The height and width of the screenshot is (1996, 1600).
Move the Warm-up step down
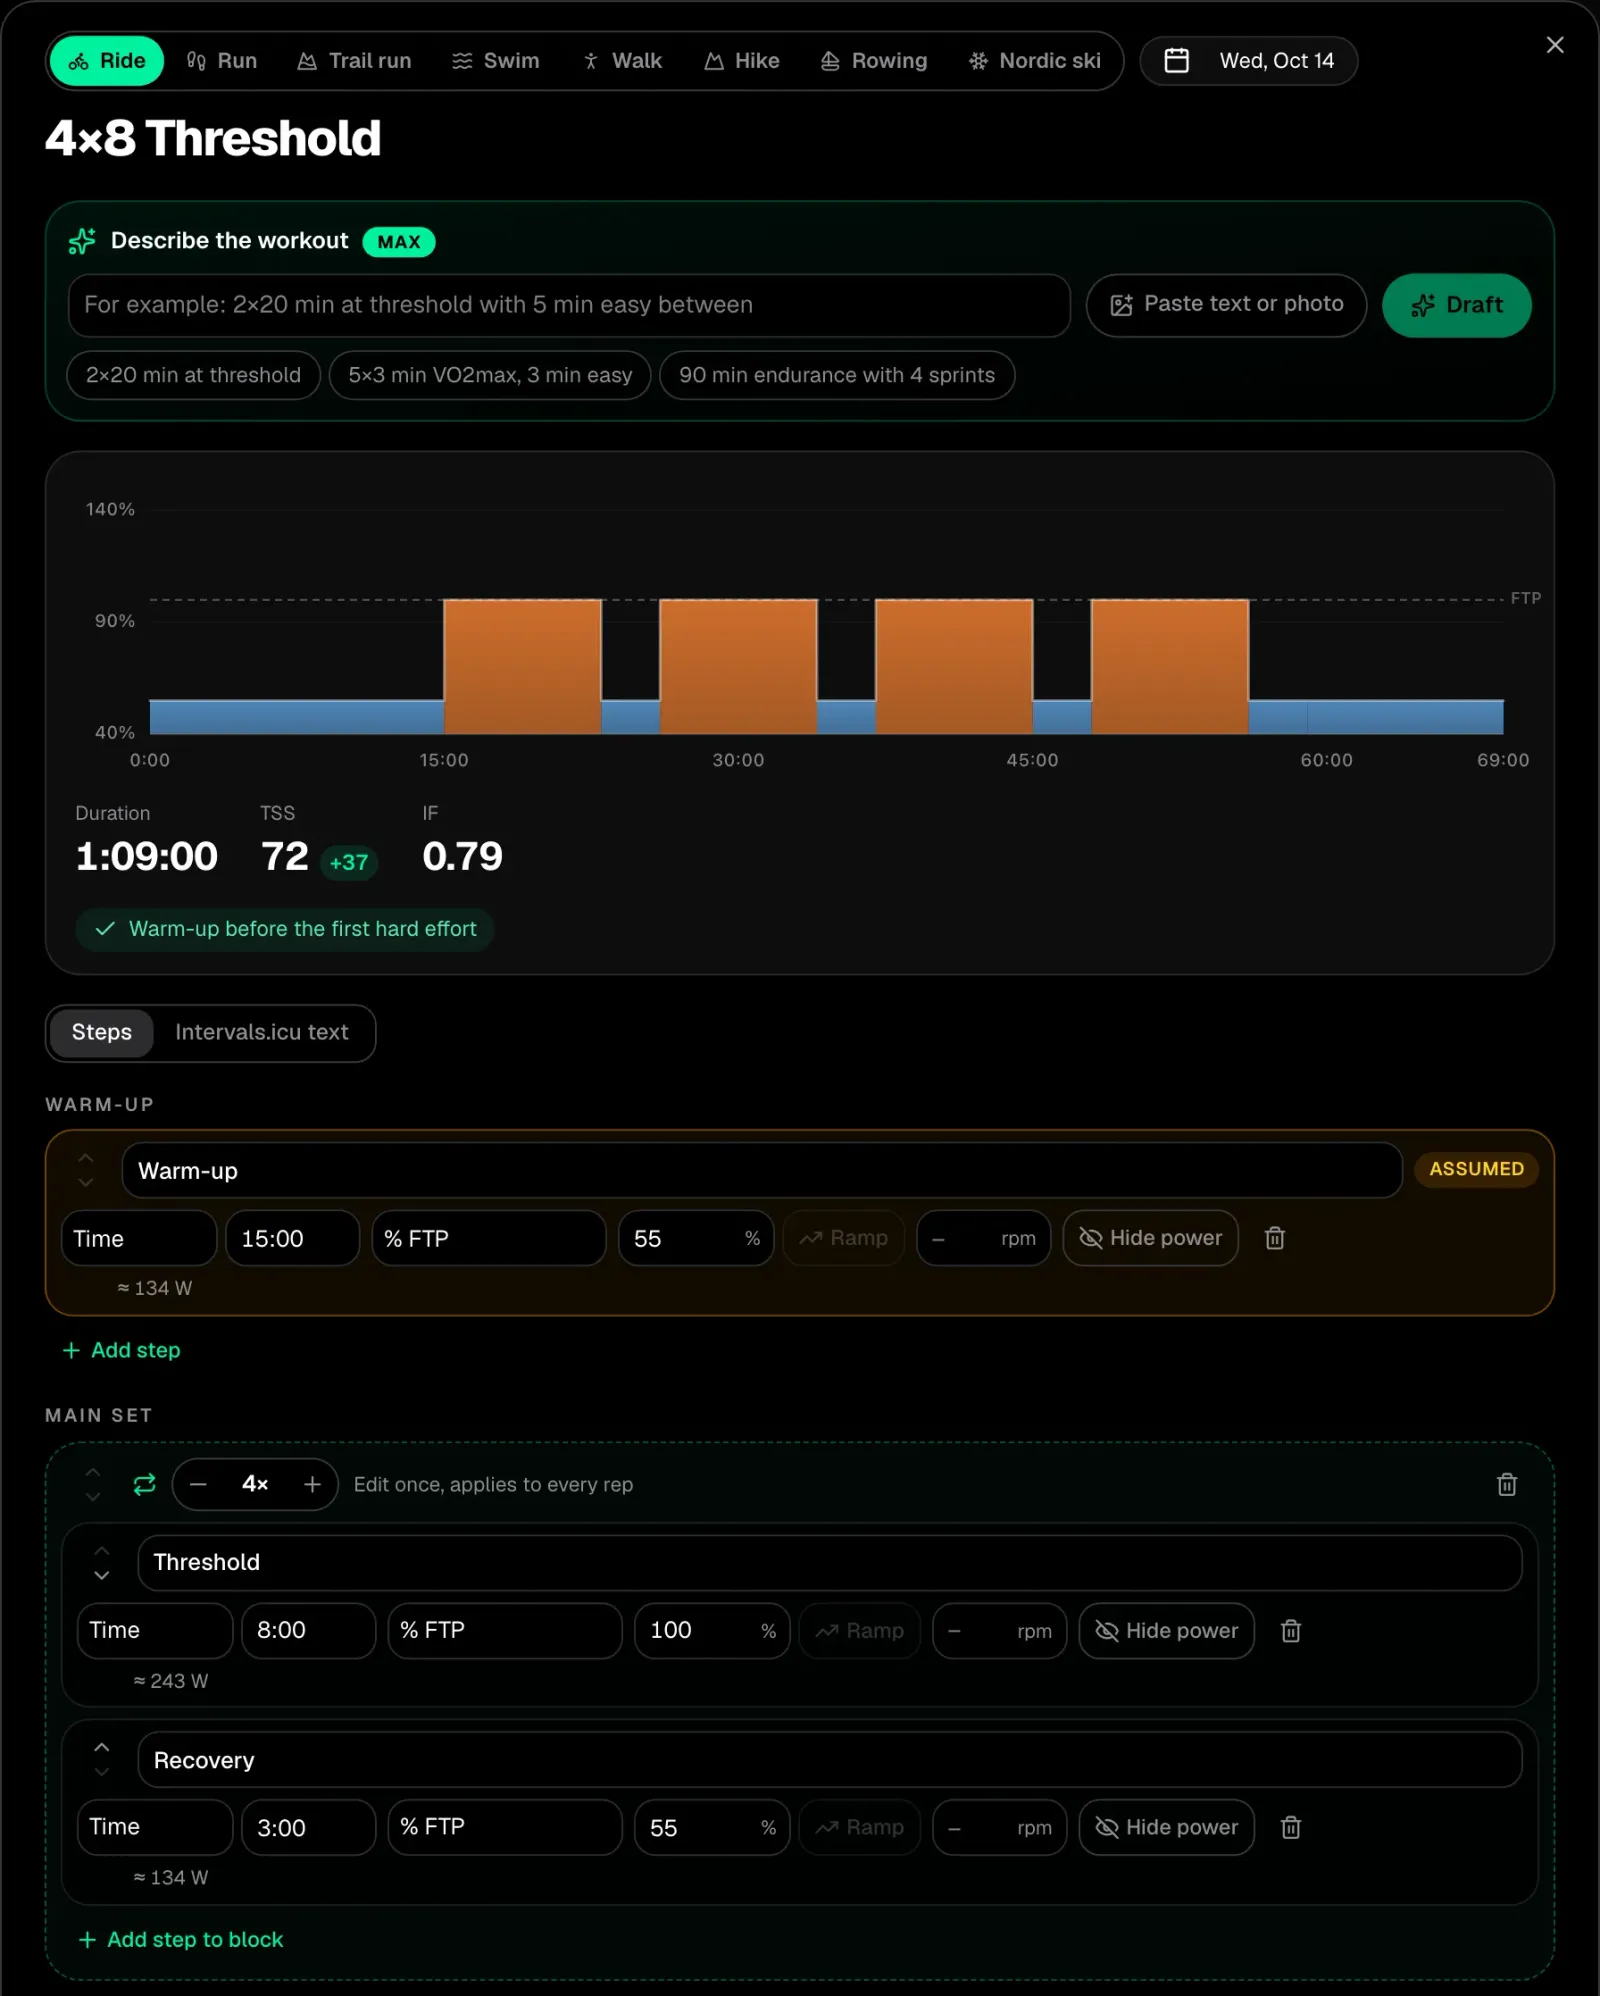[x=86, y=1182]
